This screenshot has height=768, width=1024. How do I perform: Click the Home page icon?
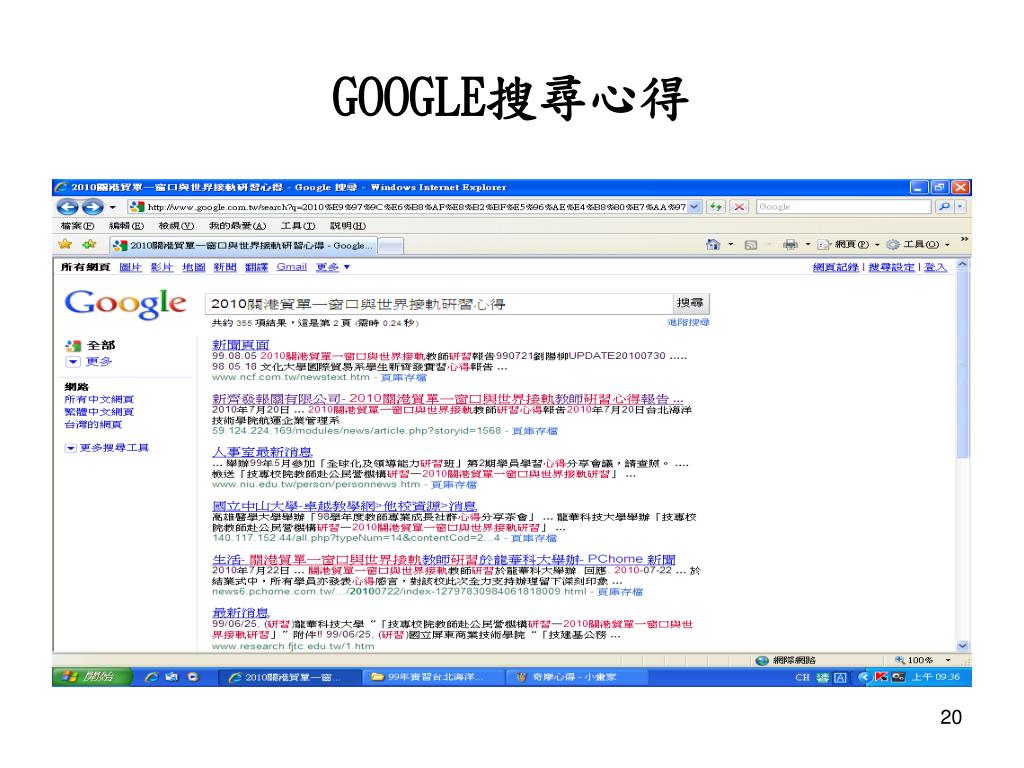[712, 245]
